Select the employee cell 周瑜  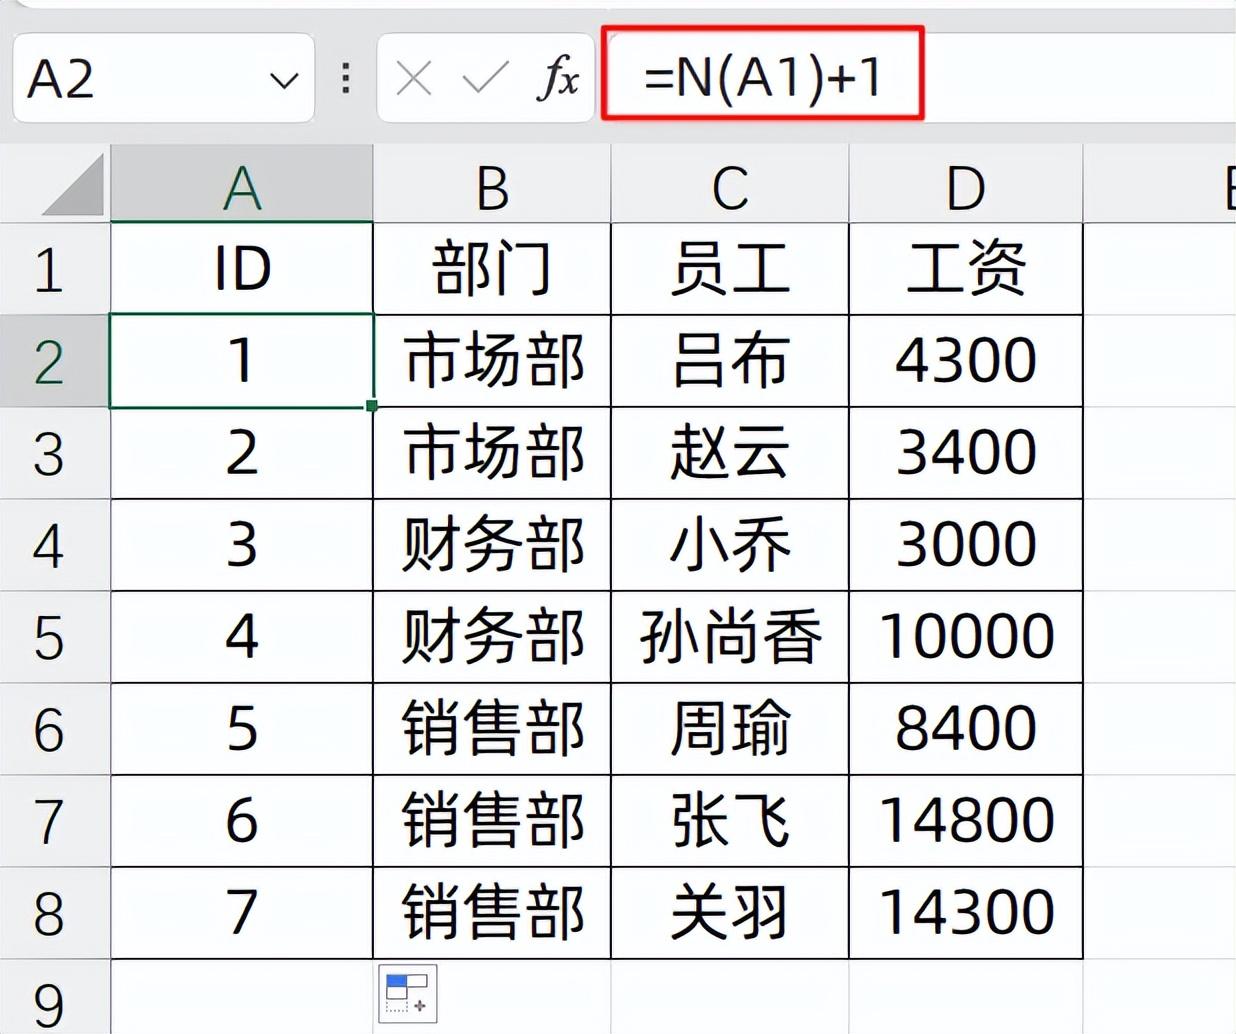point(730,729)
